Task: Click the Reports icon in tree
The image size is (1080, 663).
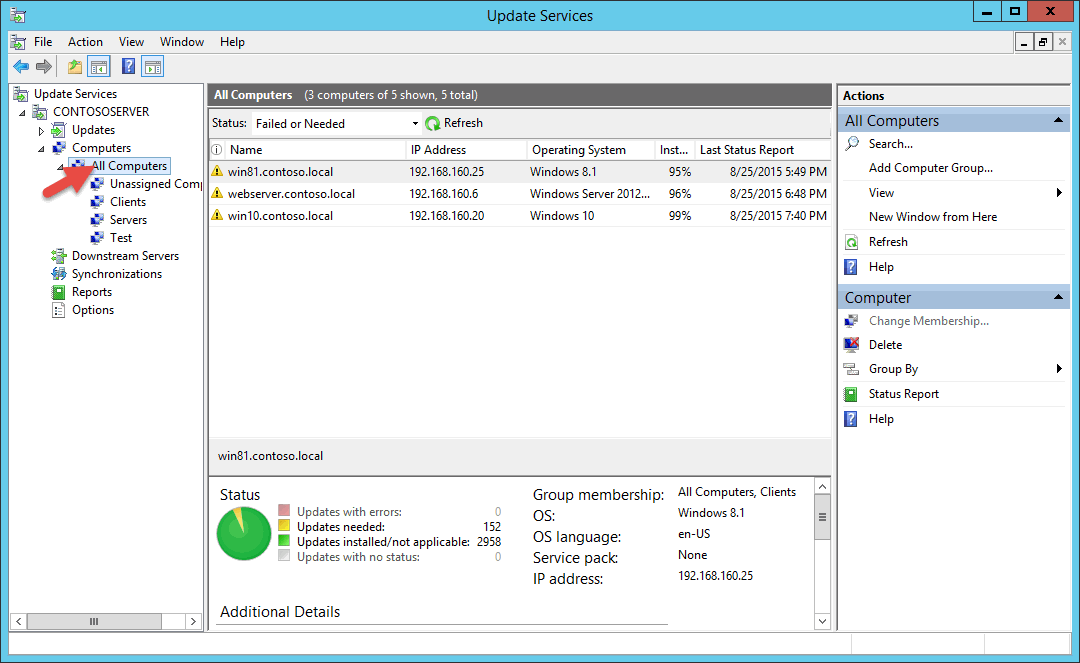Action: click(x=59, y=292)
